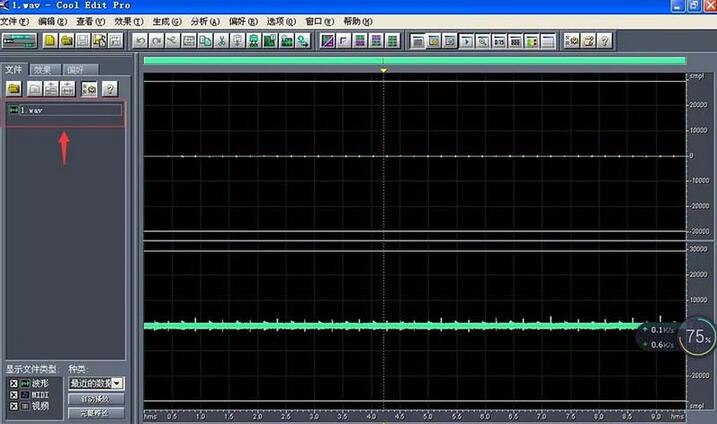The height and width of the screenshot is (424, 717).
Task: Toggle the MIDI file type checkbox
Action: [x=13, y=394]
